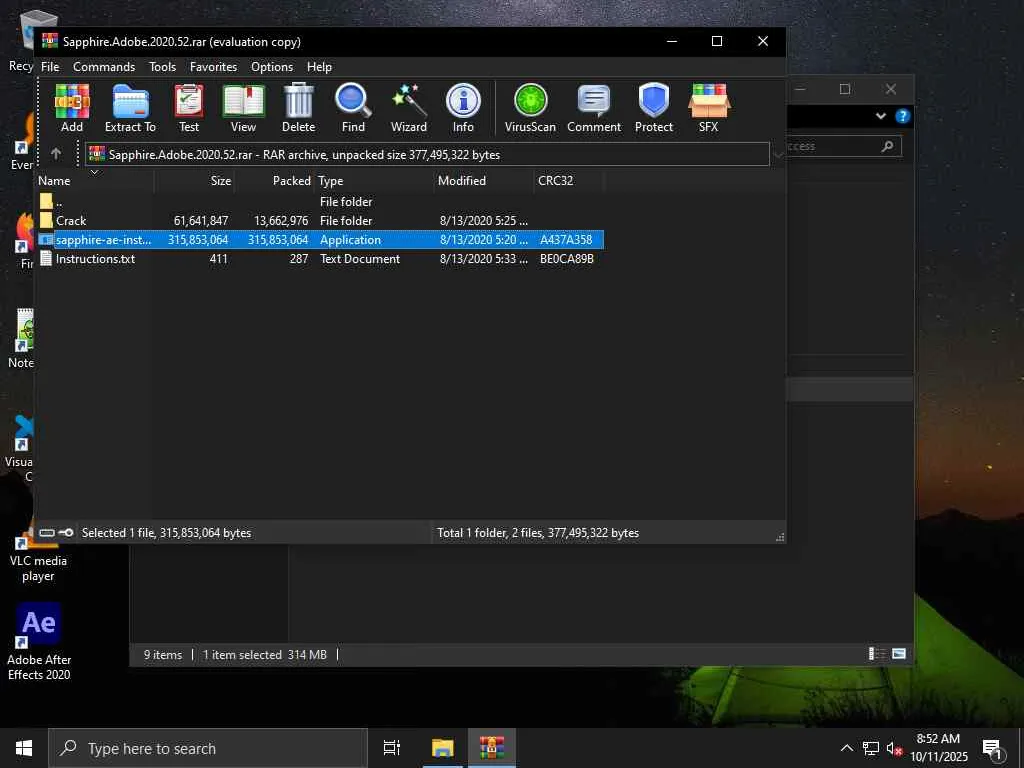Open the Options menu

272,67
